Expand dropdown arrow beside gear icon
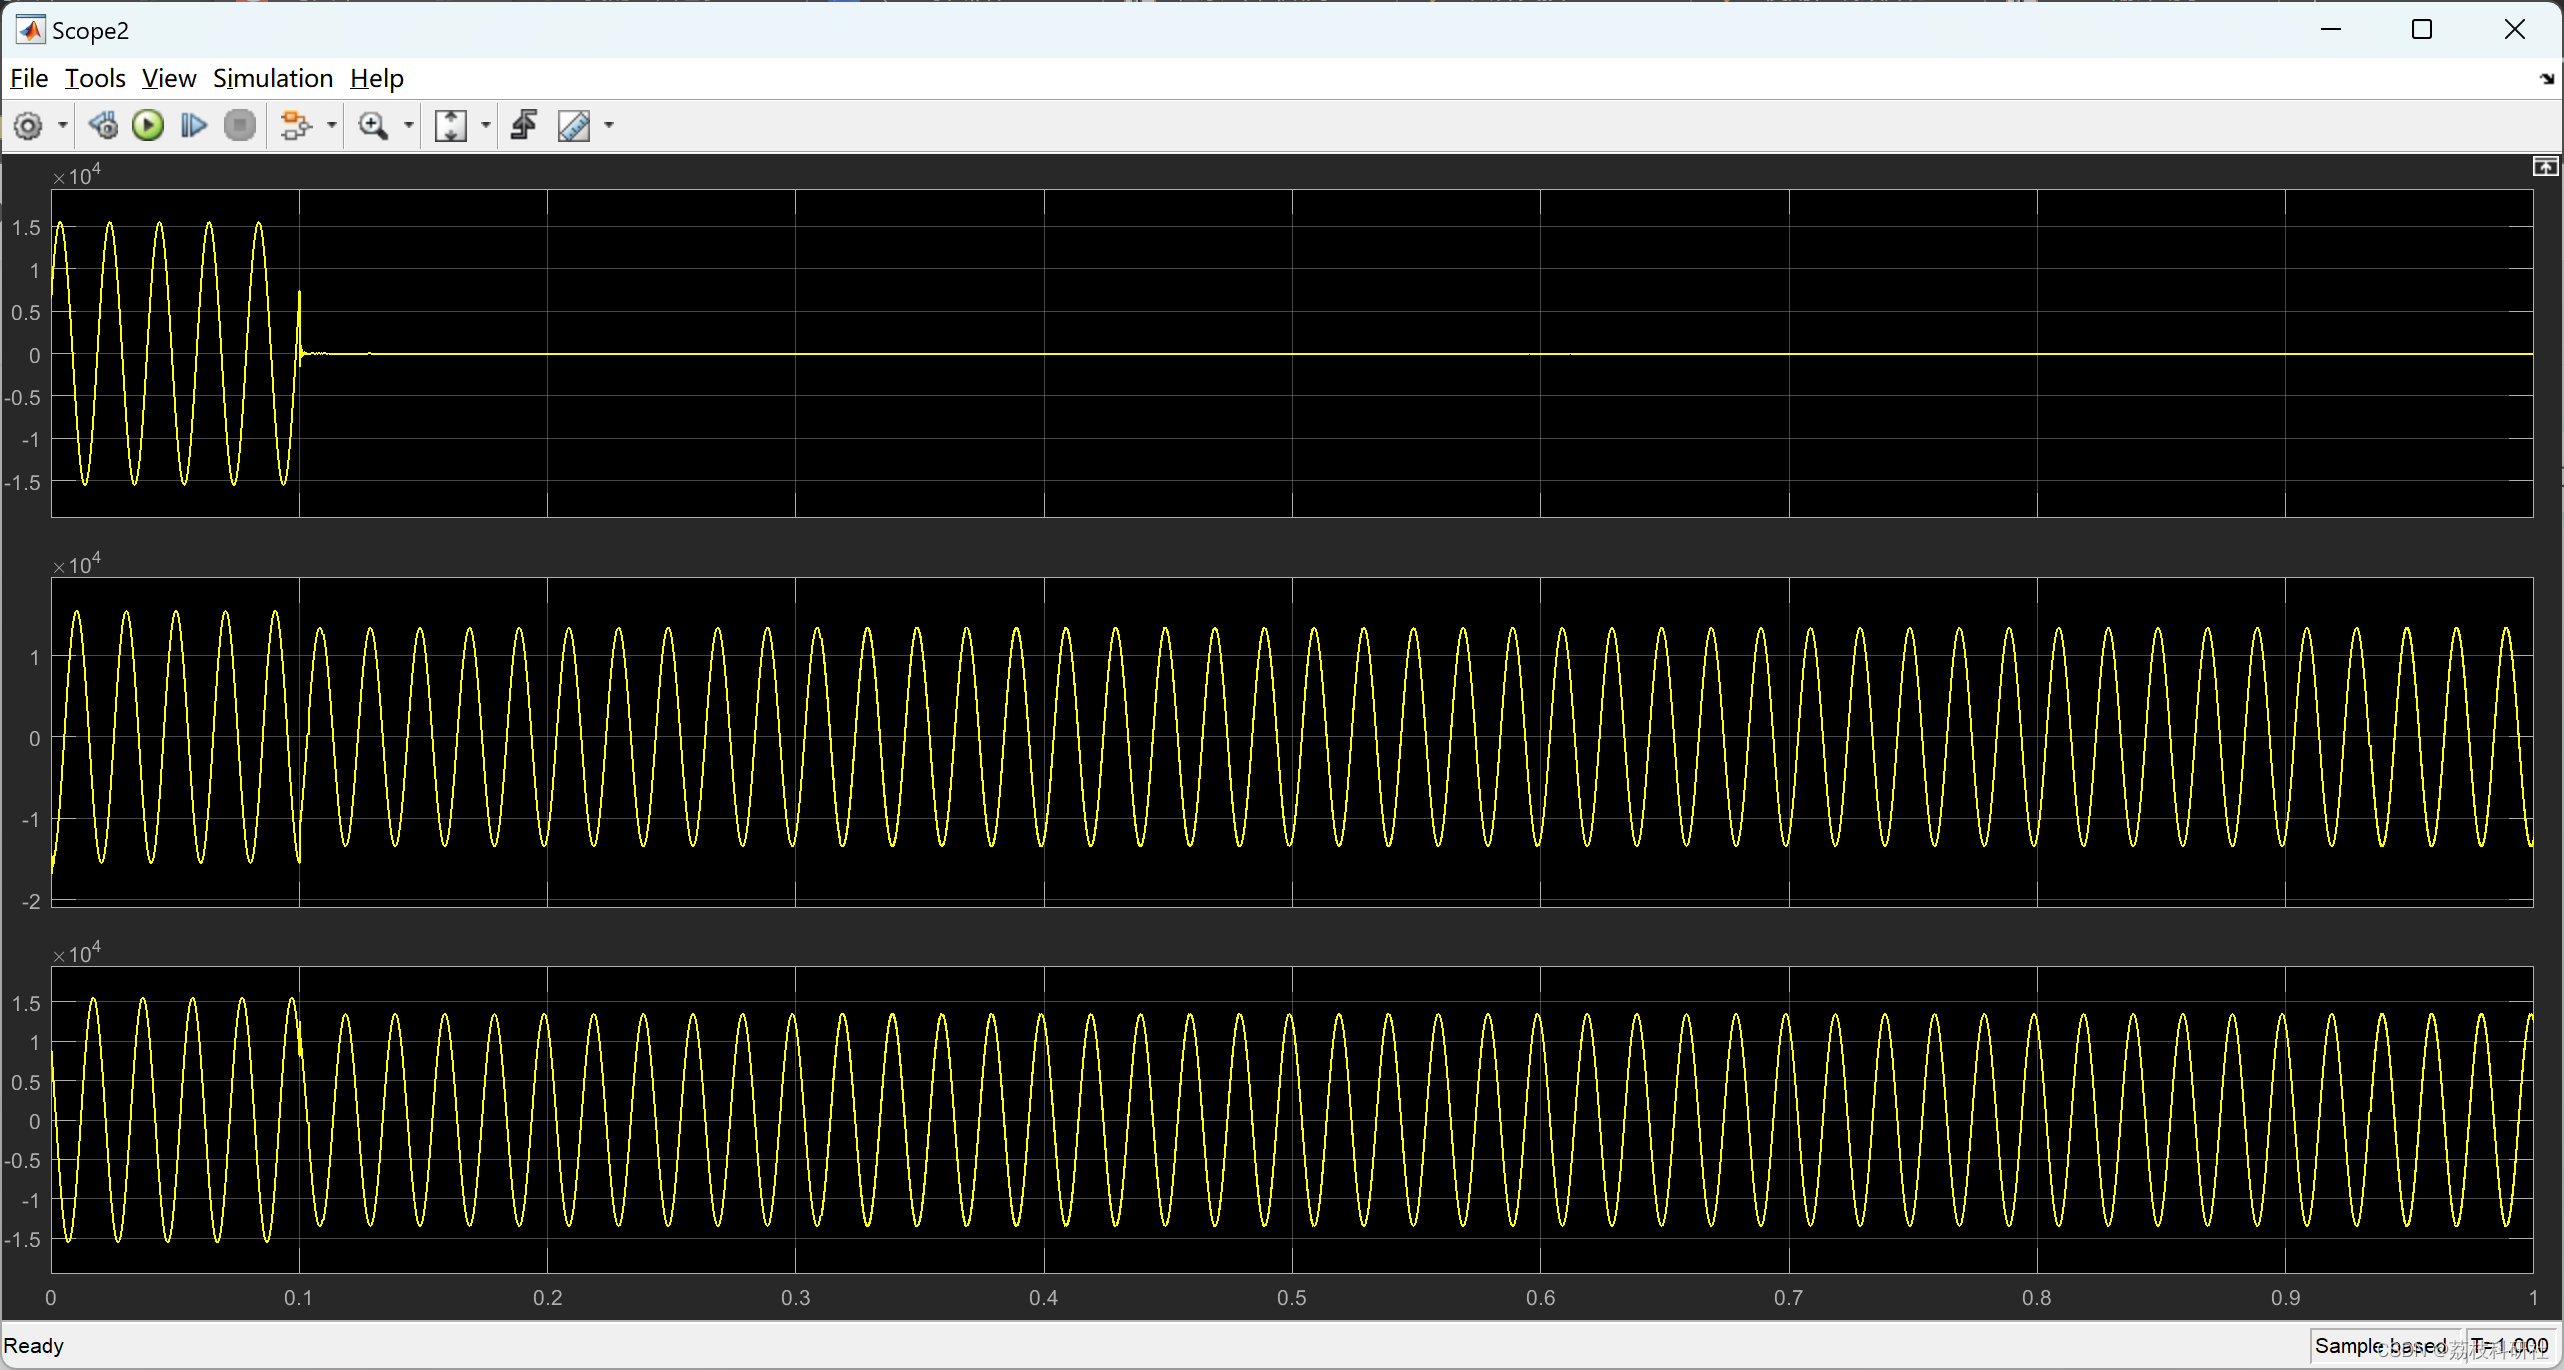The height and width of the screenshot is (1370, 2564). (x=63, y=126)
